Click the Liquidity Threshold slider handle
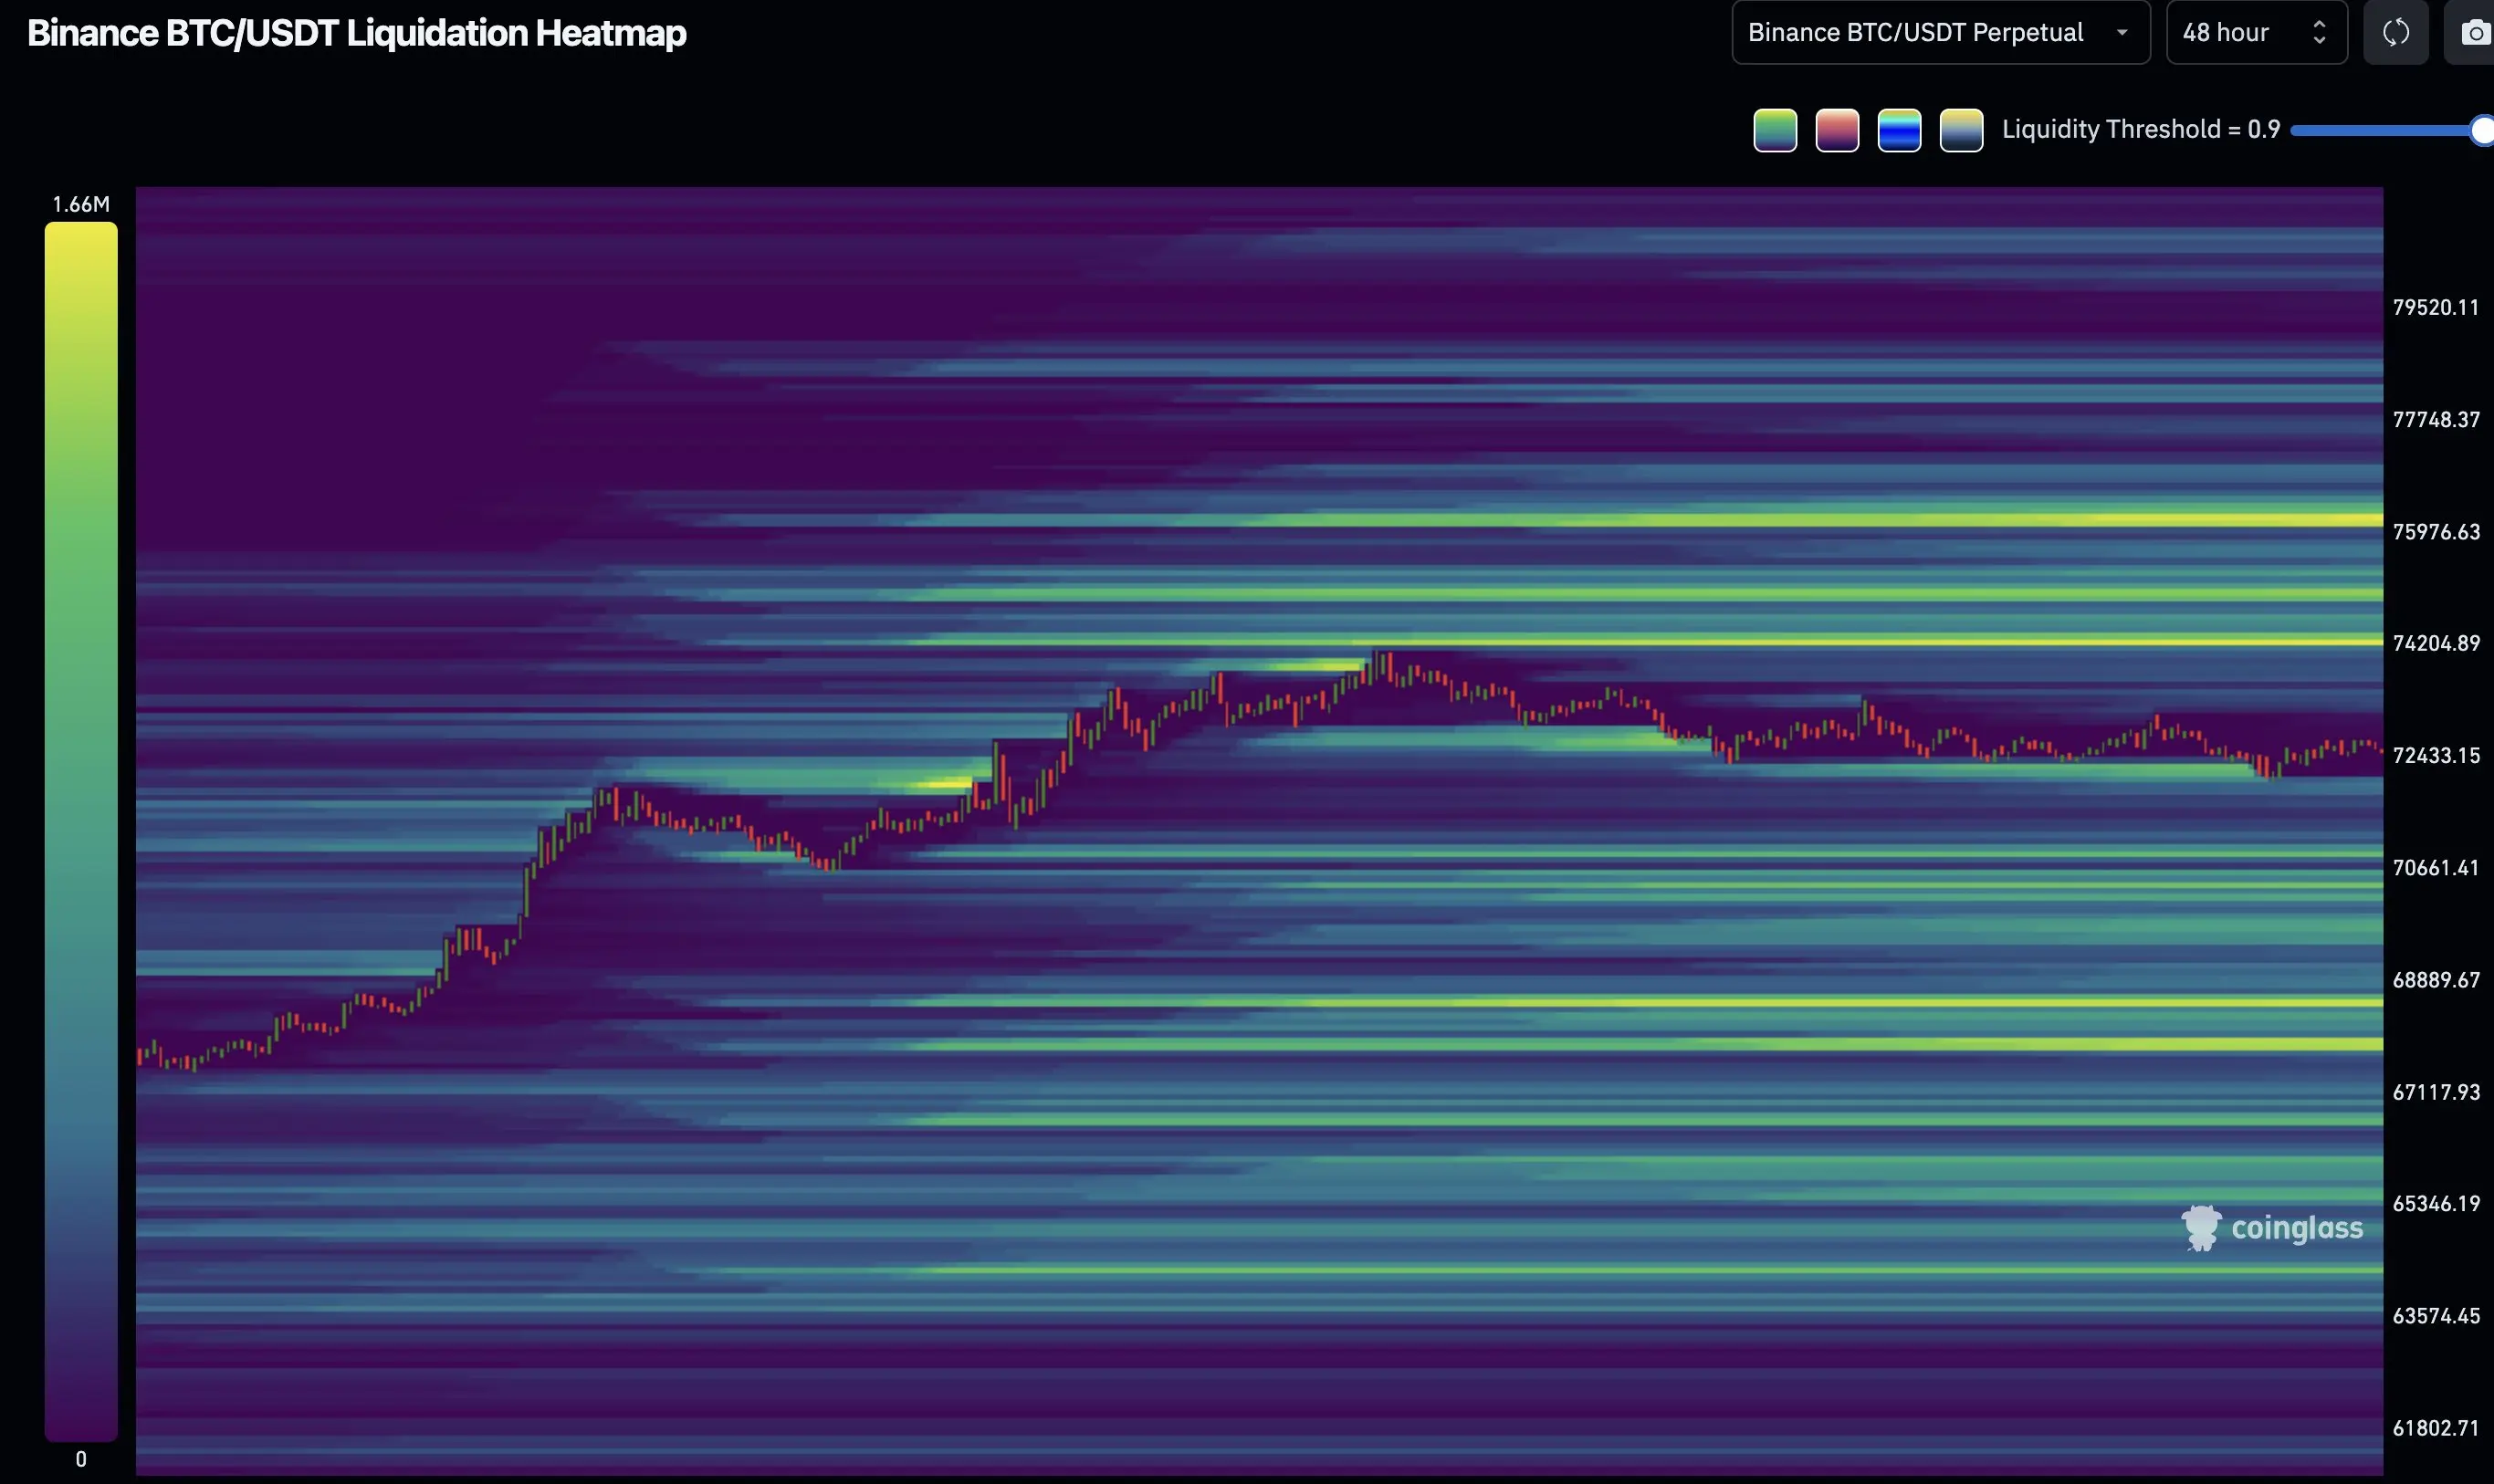The height and width of the screenshot is (1484, 2494). [2482, 131]
